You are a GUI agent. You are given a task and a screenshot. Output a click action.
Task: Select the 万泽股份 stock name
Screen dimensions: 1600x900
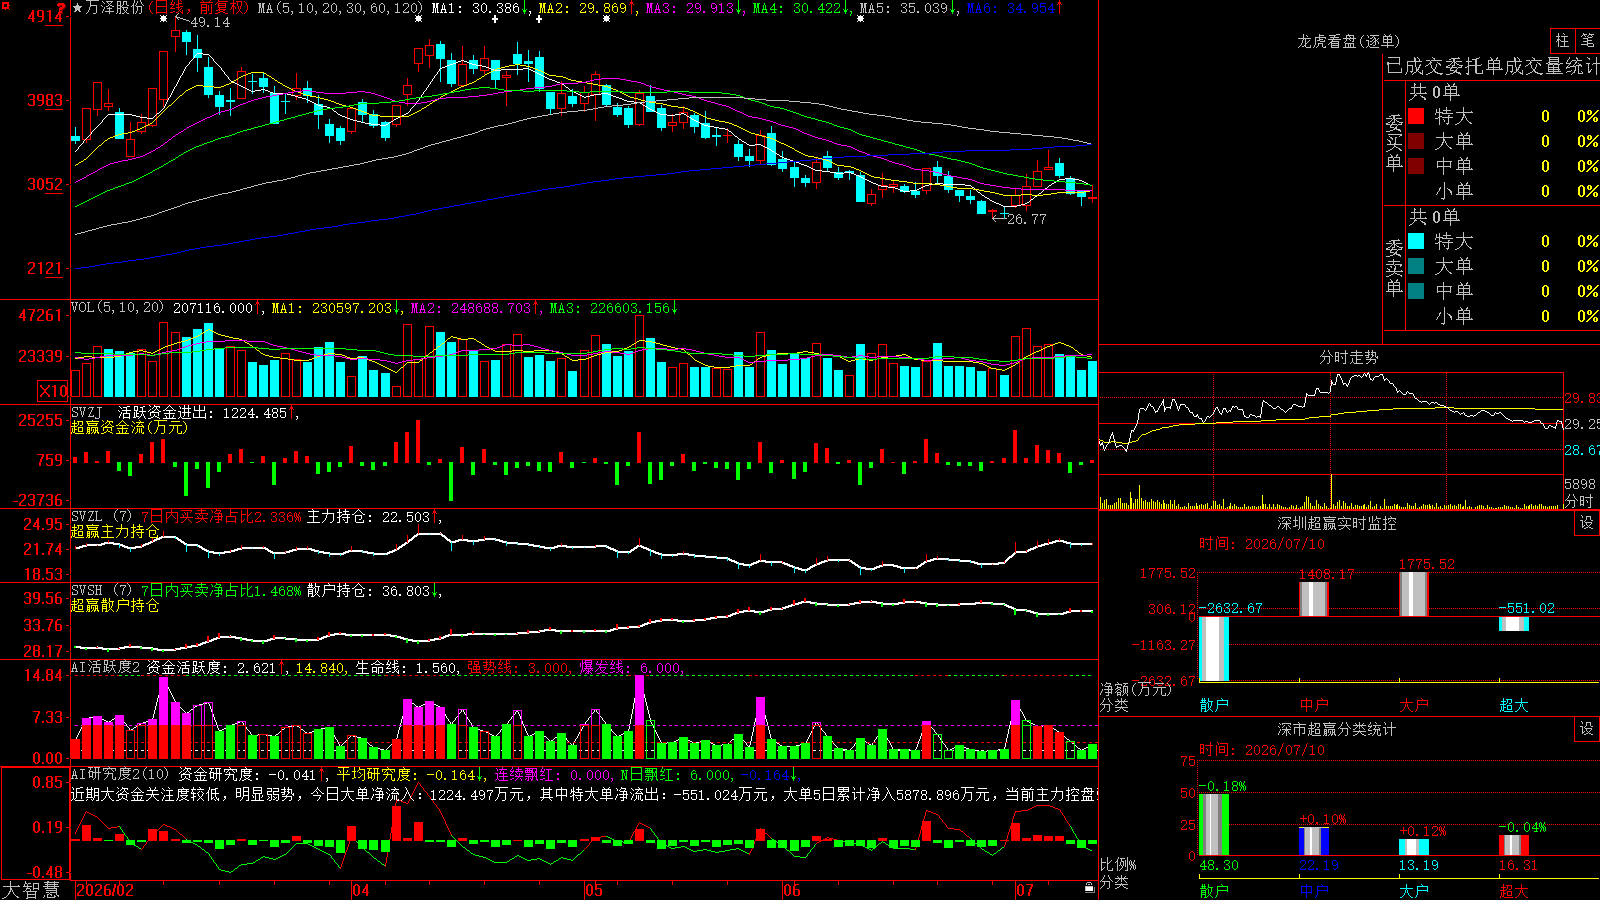tap(114, 8)
